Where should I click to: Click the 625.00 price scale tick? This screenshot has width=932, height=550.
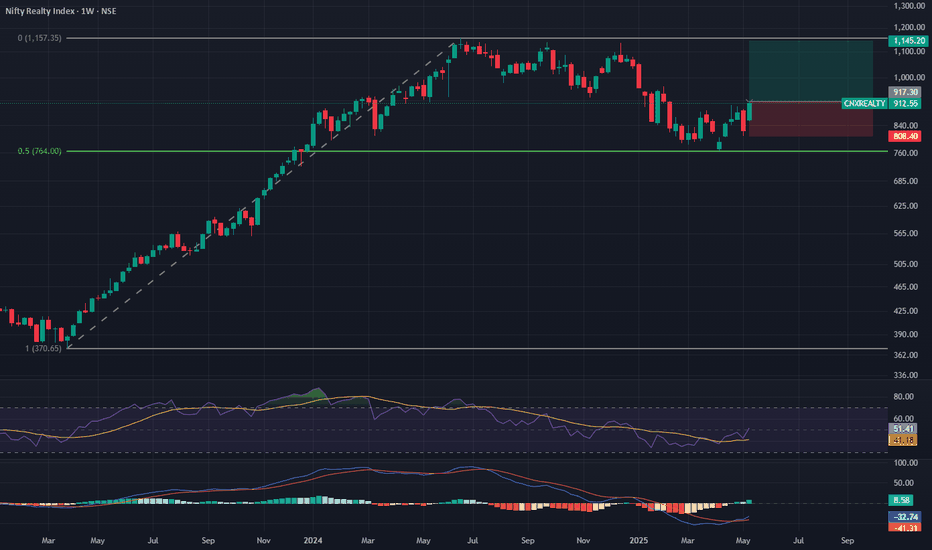coord(906,206)
